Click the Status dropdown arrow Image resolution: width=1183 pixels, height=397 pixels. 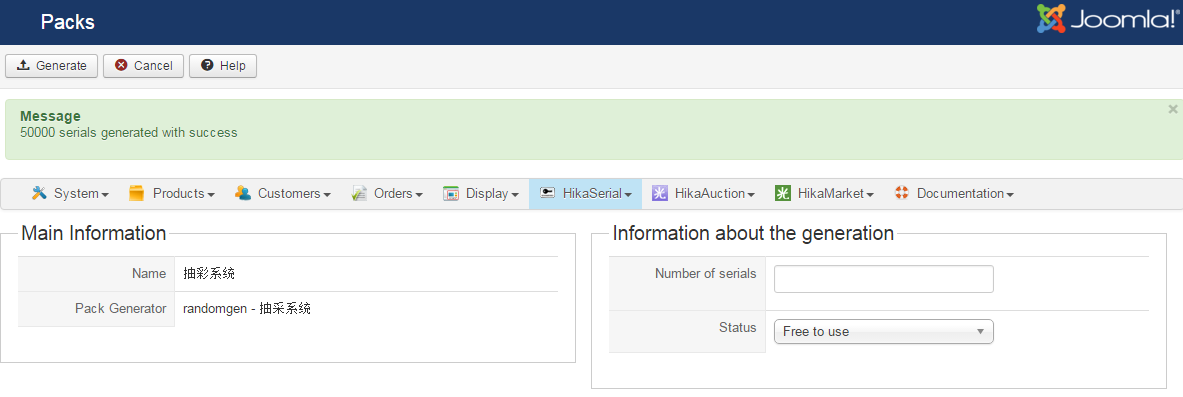(980, 331)
